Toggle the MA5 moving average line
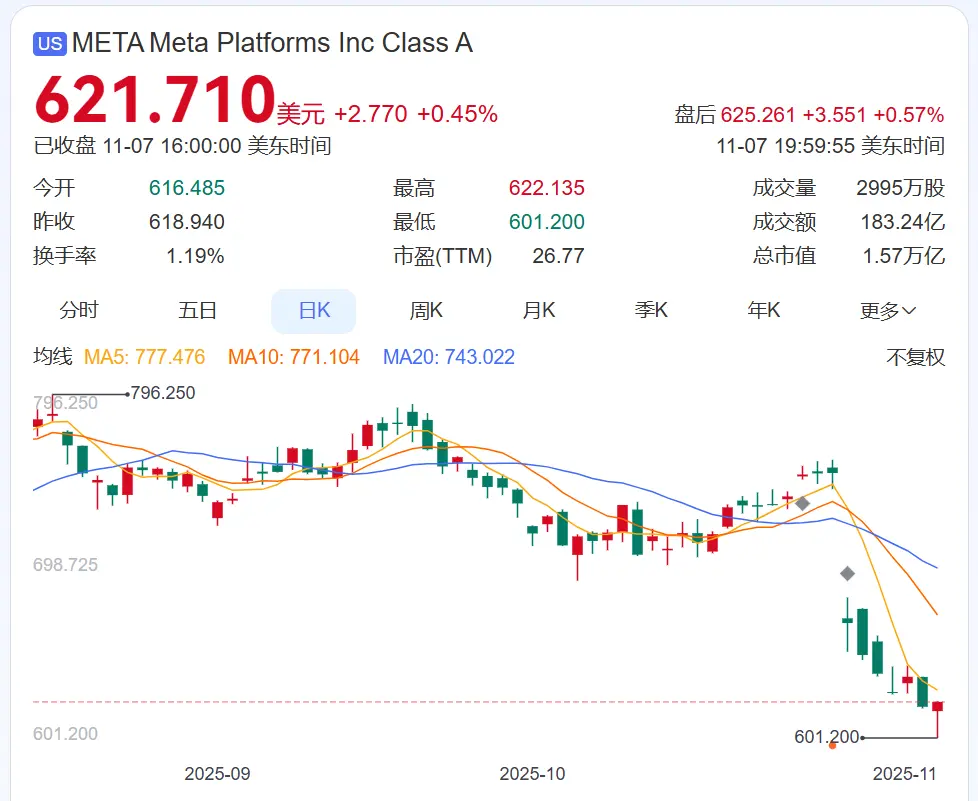The image size is (978, 801). click(x=145, y=357)
